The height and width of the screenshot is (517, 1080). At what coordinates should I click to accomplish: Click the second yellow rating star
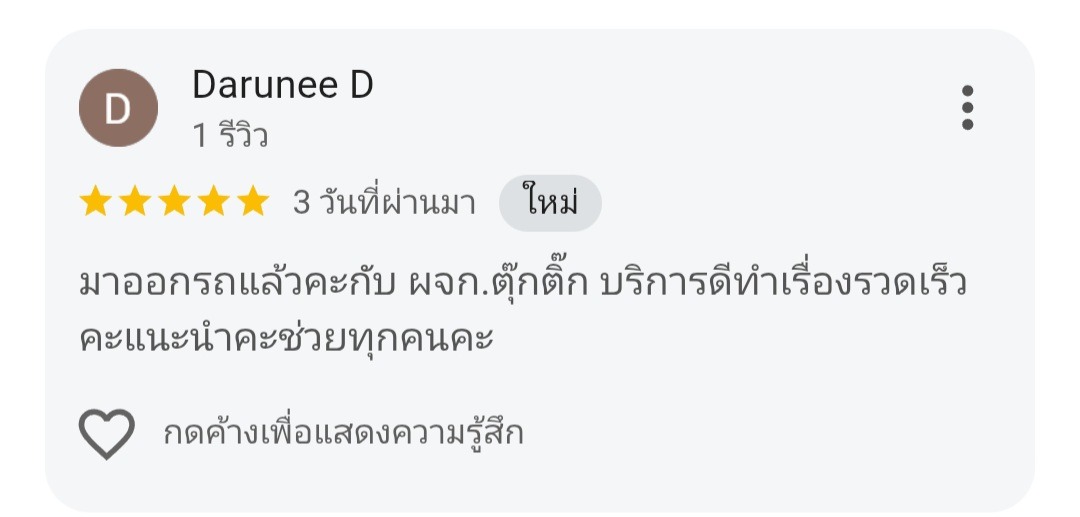click(x=135, y=203)
